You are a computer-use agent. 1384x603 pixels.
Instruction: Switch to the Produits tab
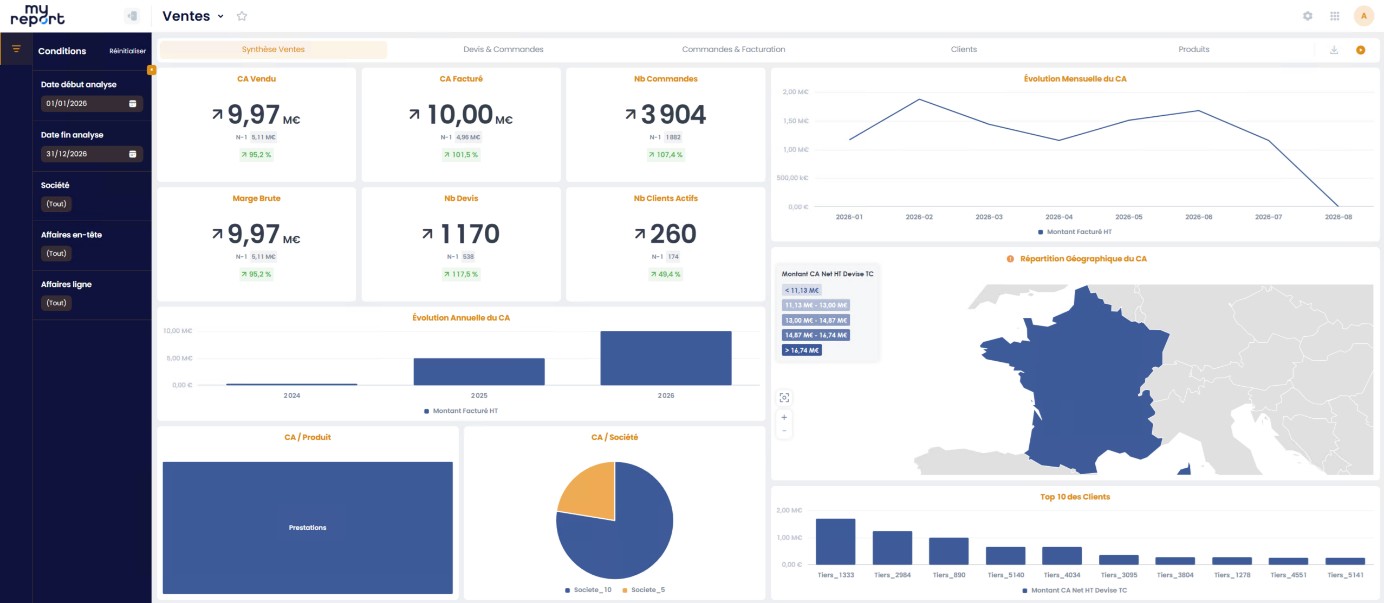coord(1193,49)
